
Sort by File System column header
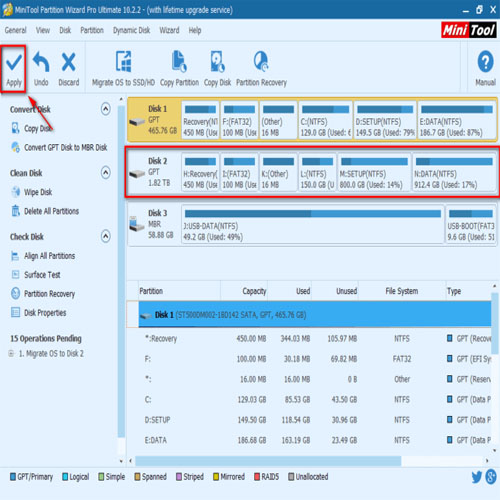coord(402,291)
